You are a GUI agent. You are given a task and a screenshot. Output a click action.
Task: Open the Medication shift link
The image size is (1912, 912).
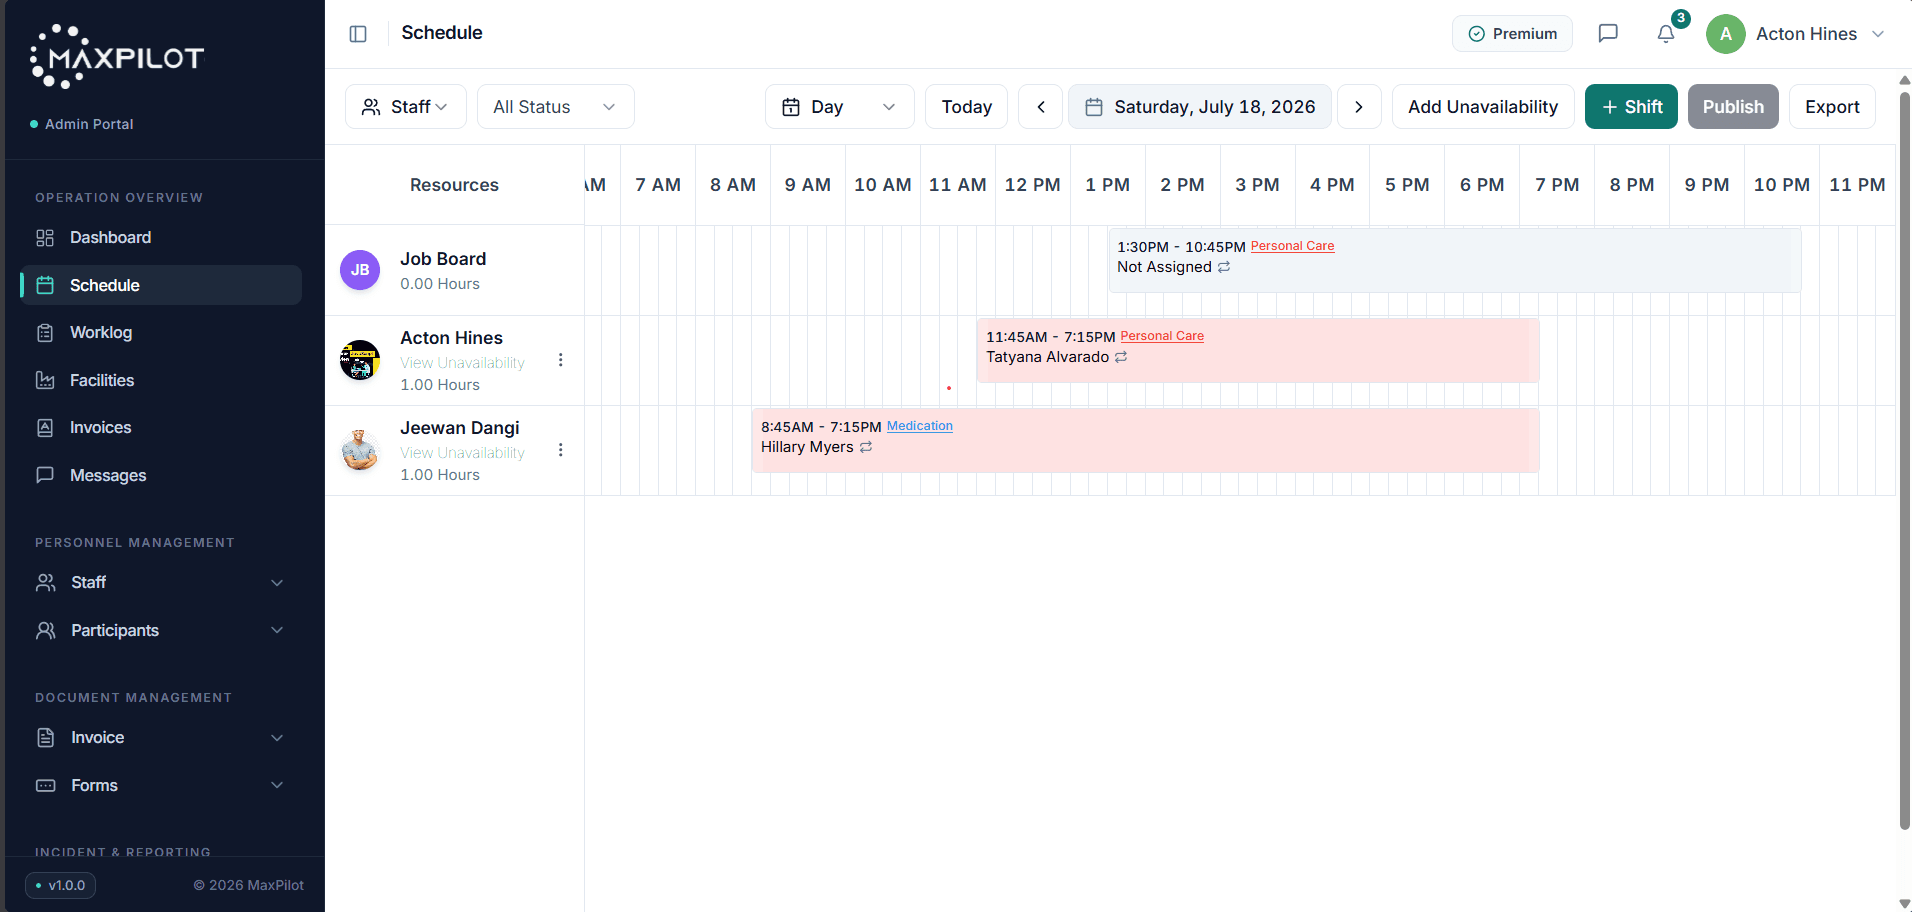tap(920, 426)
